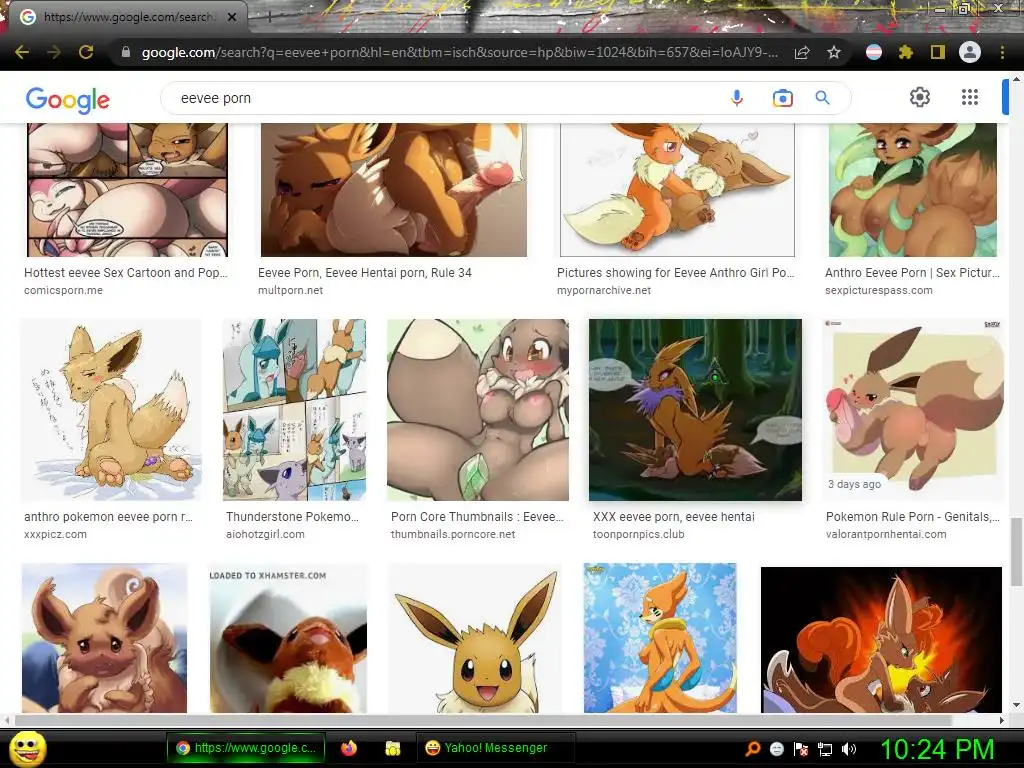Close the google.com search tab

(232, 17)
